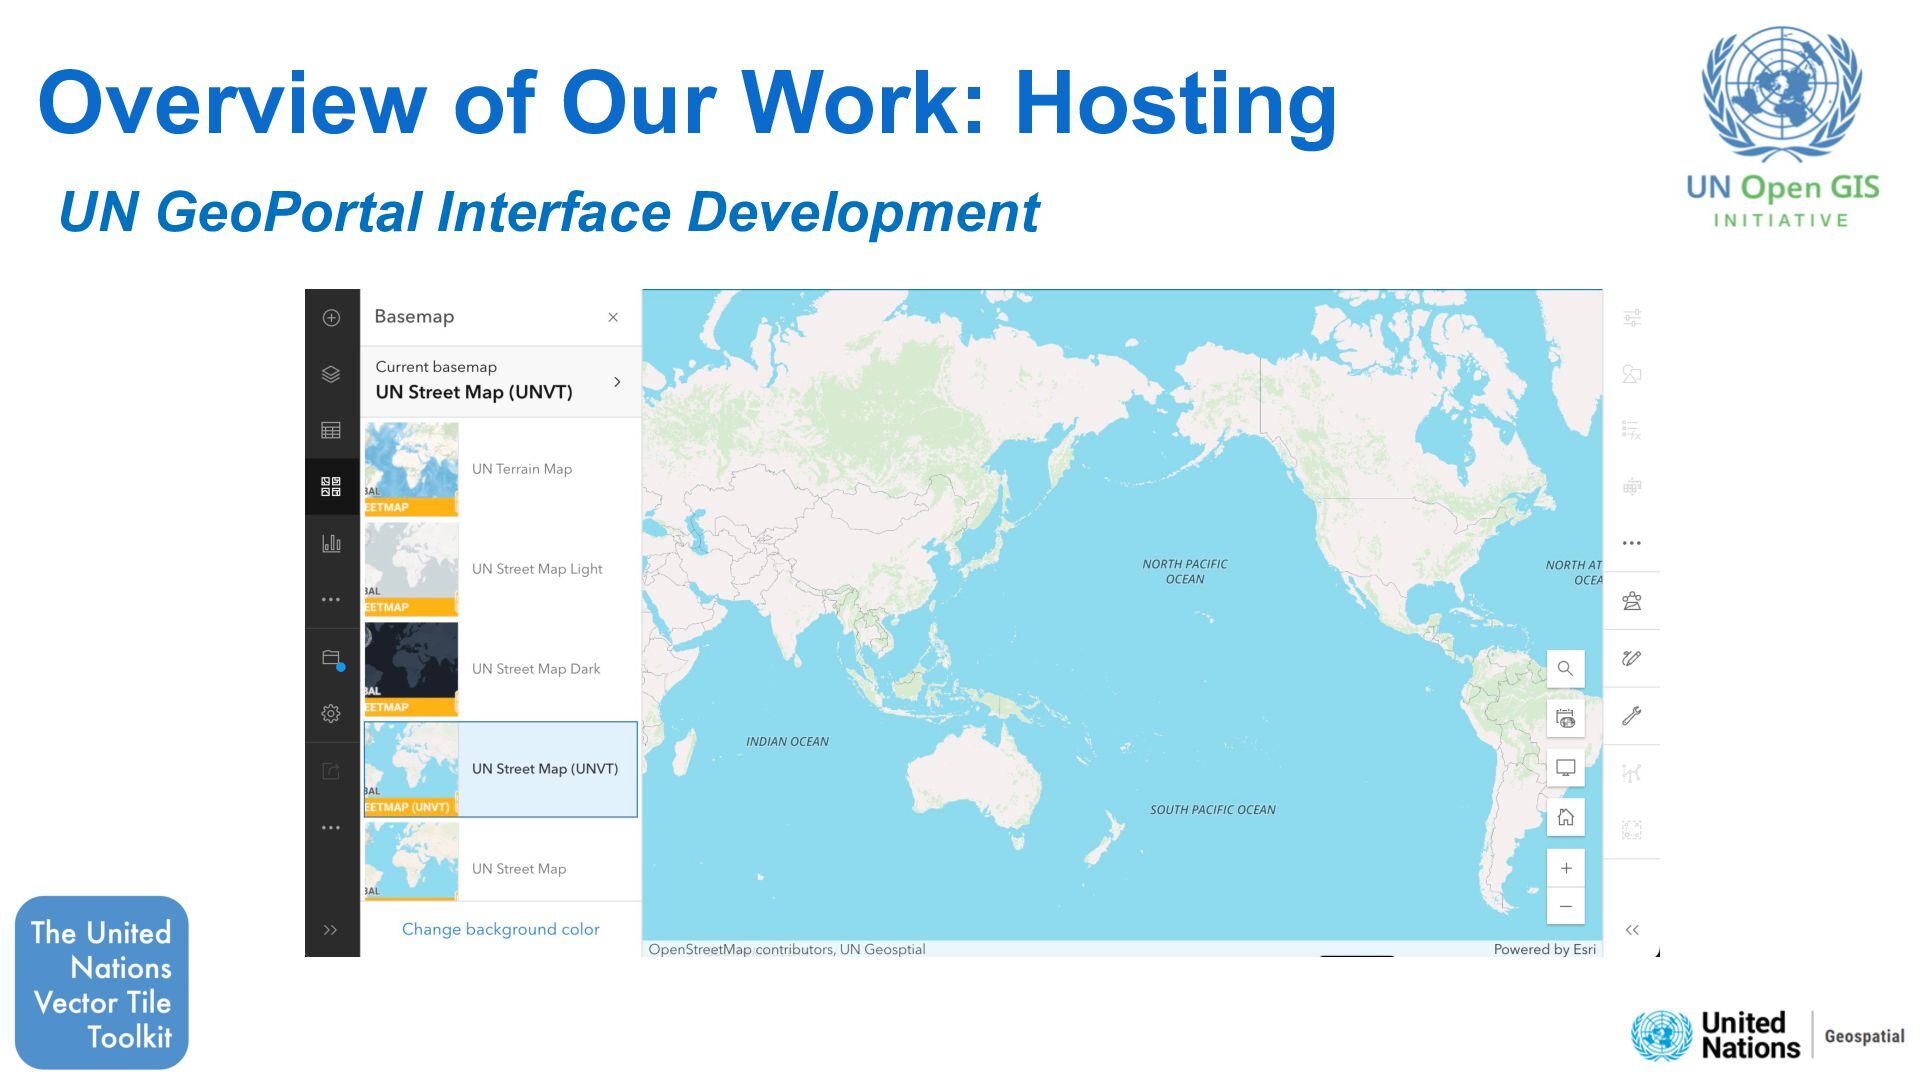Screen dimensions: 1920x1080
Task: Click the sketch pencil icon
Action: pyautogui.click(x=1632, y=658)
